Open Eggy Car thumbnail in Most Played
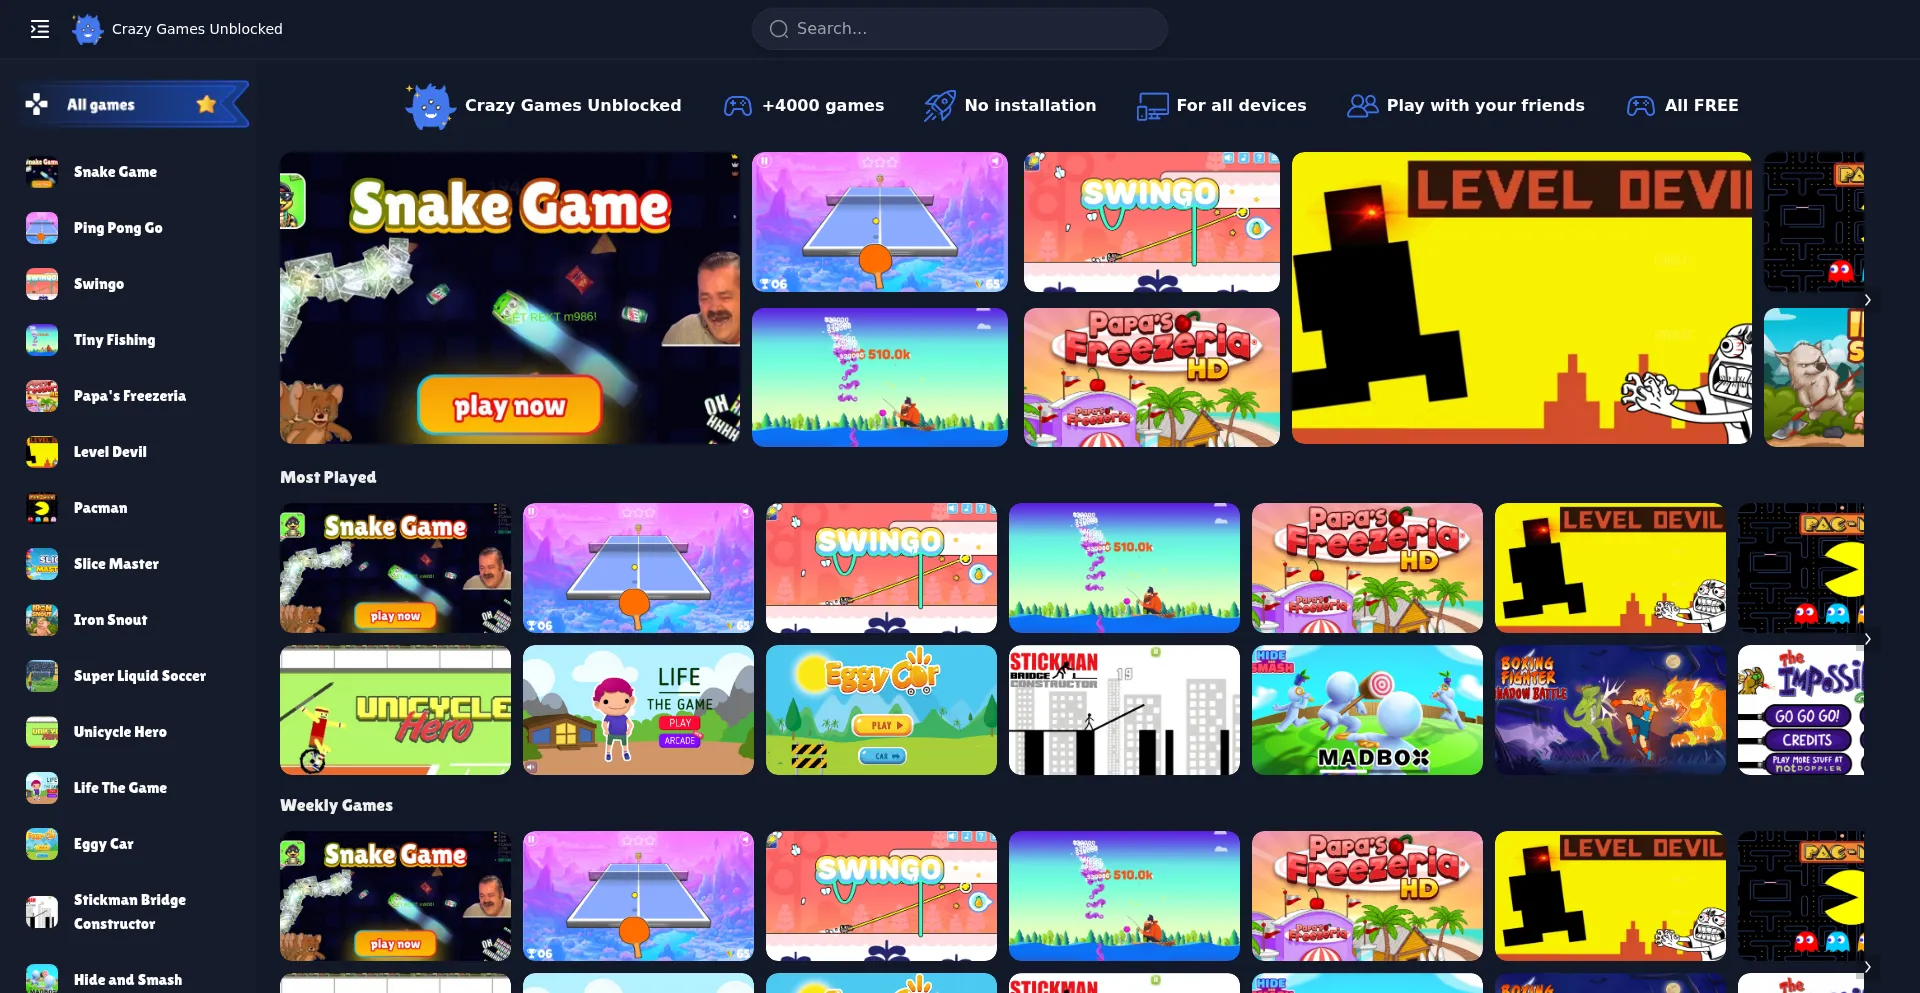 coord(881,710)
